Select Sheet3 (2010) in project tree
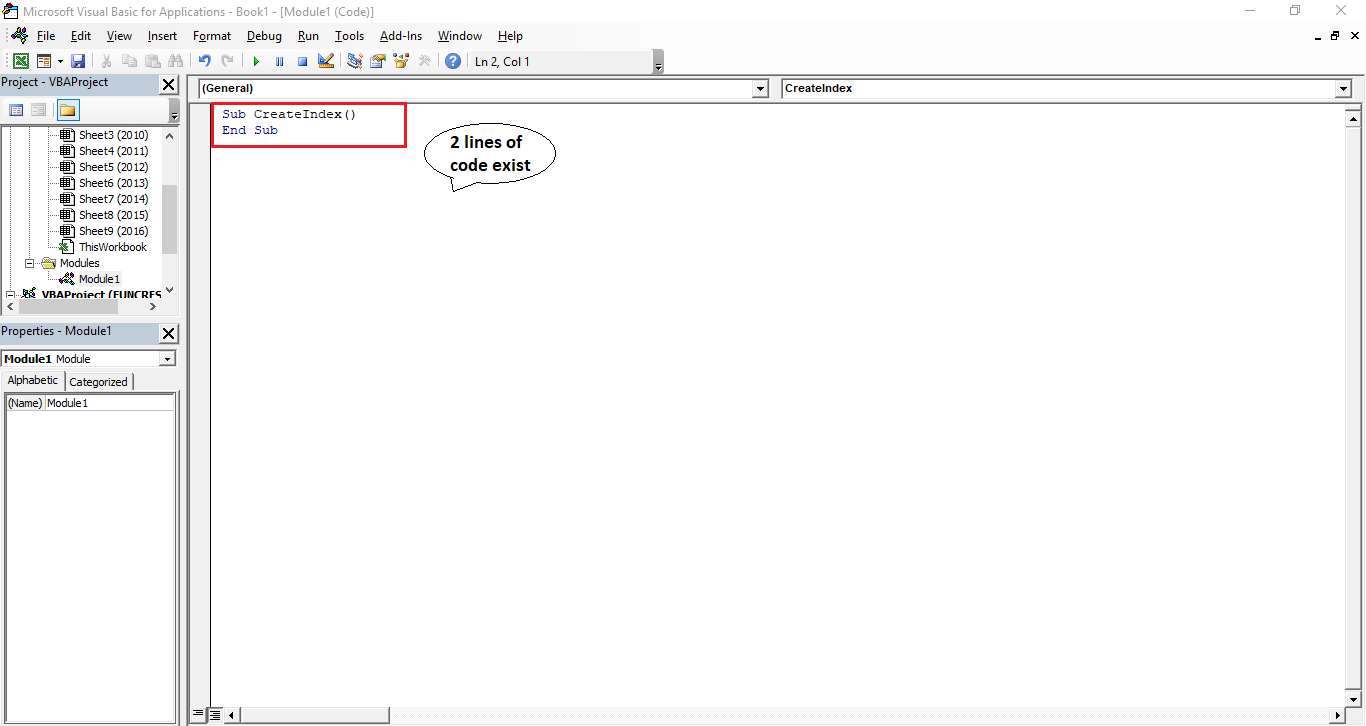This screenshot has width=1366, height=726. pos(113,135)
